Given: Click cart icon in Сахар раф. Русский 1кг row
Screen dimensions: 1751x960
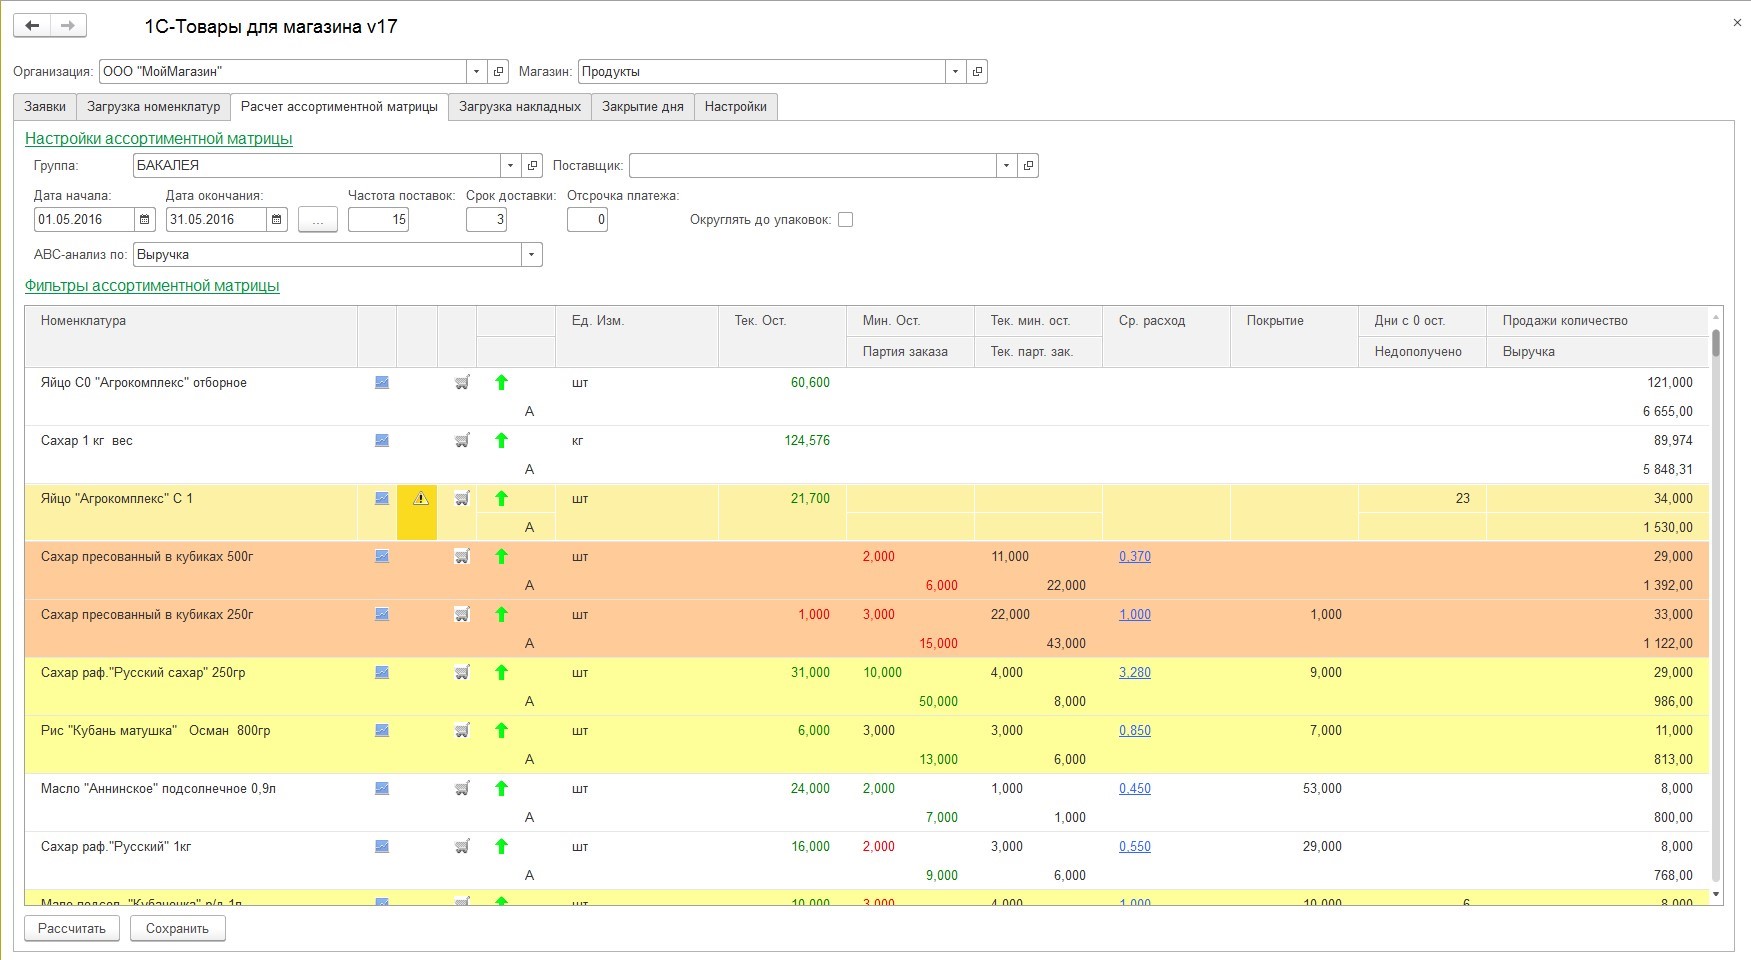Looking at the screenshot, I should pos(462,846).
